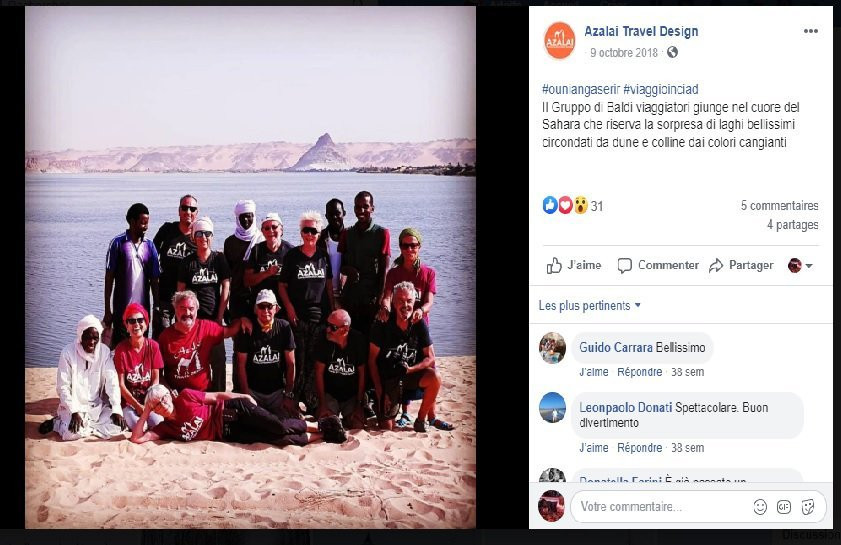841x545 pixels.
Task: Click the thumbs-up J'aime icon
Action: (554, 266)
